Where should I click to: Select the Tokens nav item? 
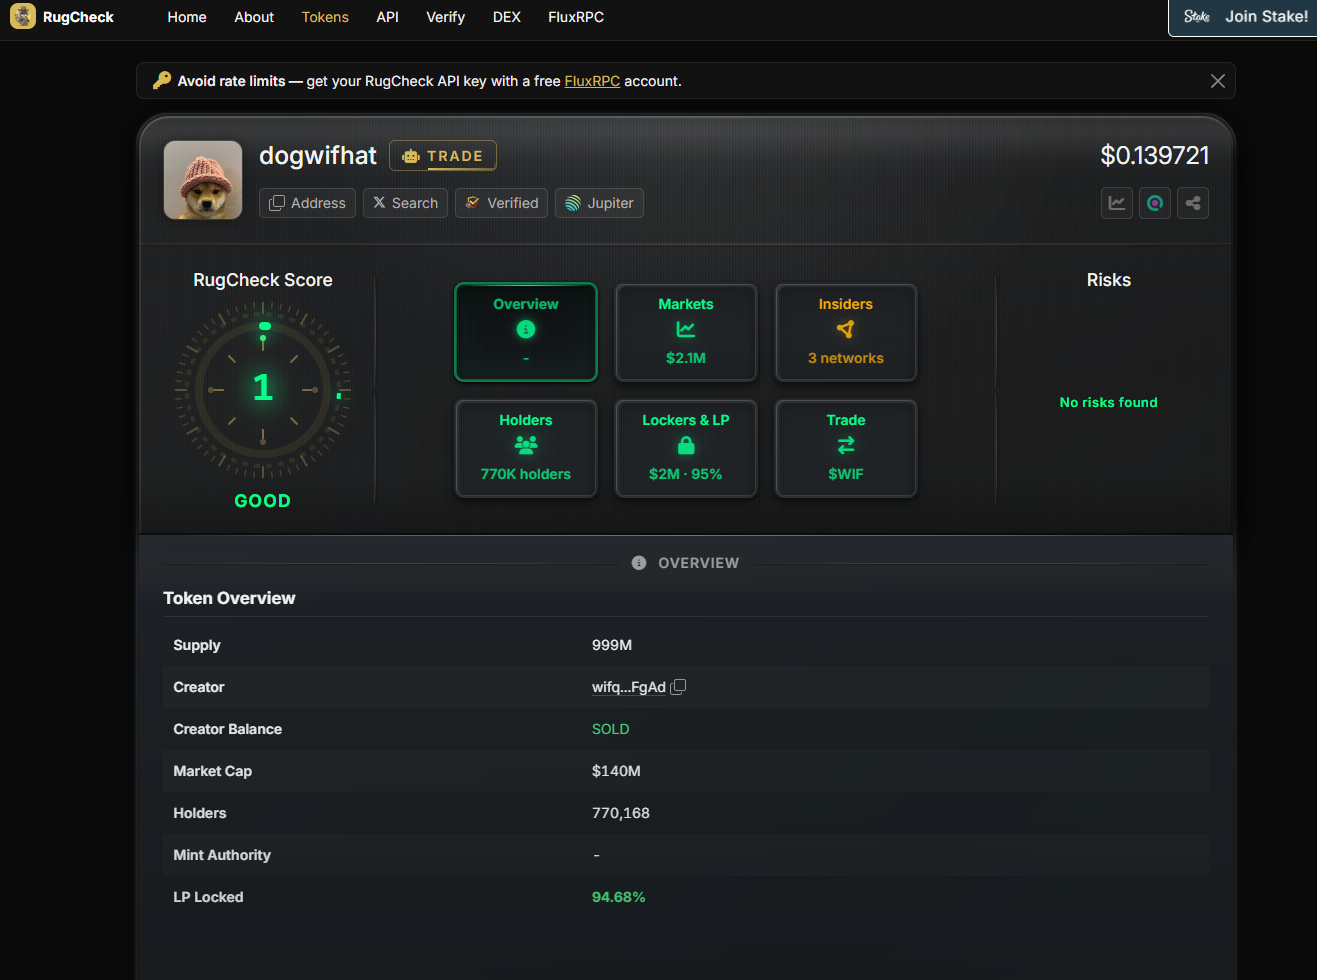click(325, 17)
